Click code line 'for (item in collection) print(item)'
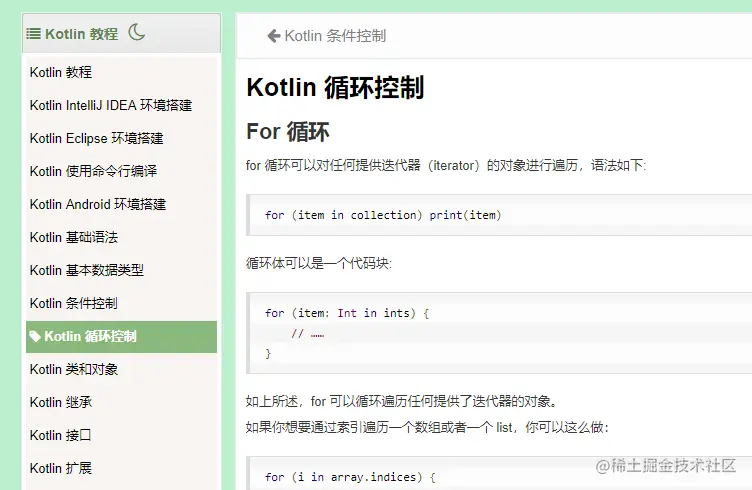This screenshot has height=490, width=752. click(x=383, y=215)
